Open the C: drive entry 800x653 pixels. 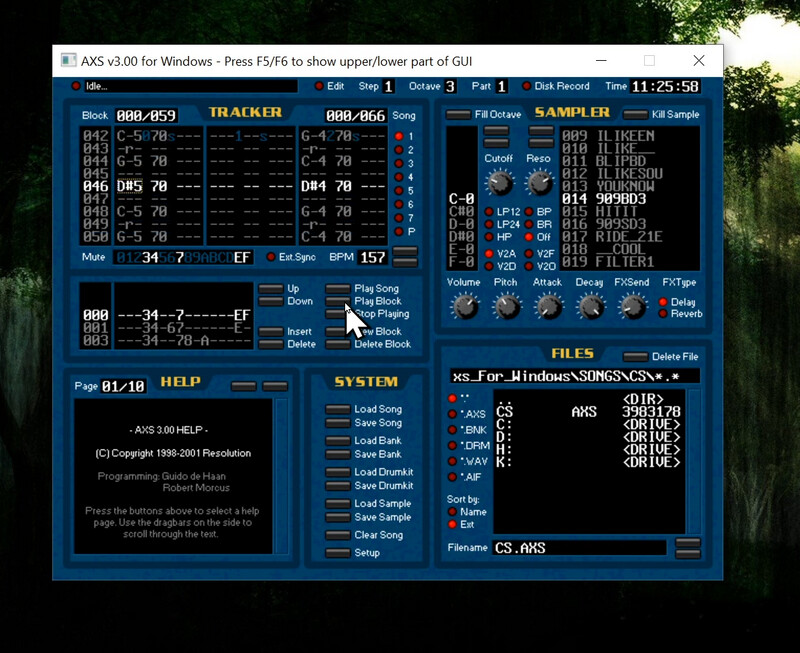pos(588,424)
